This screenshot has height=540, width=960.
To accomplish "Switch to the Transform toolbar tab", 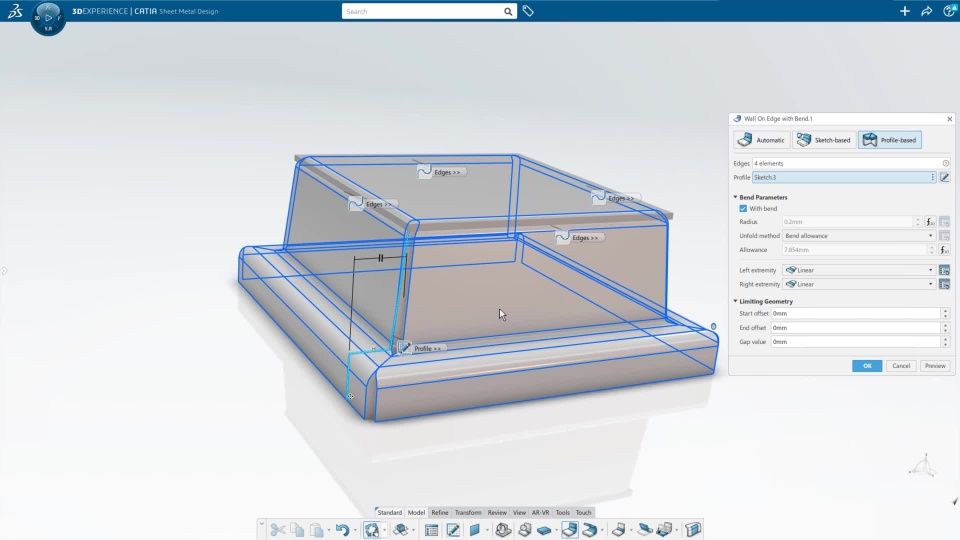I will coord(468,512).
